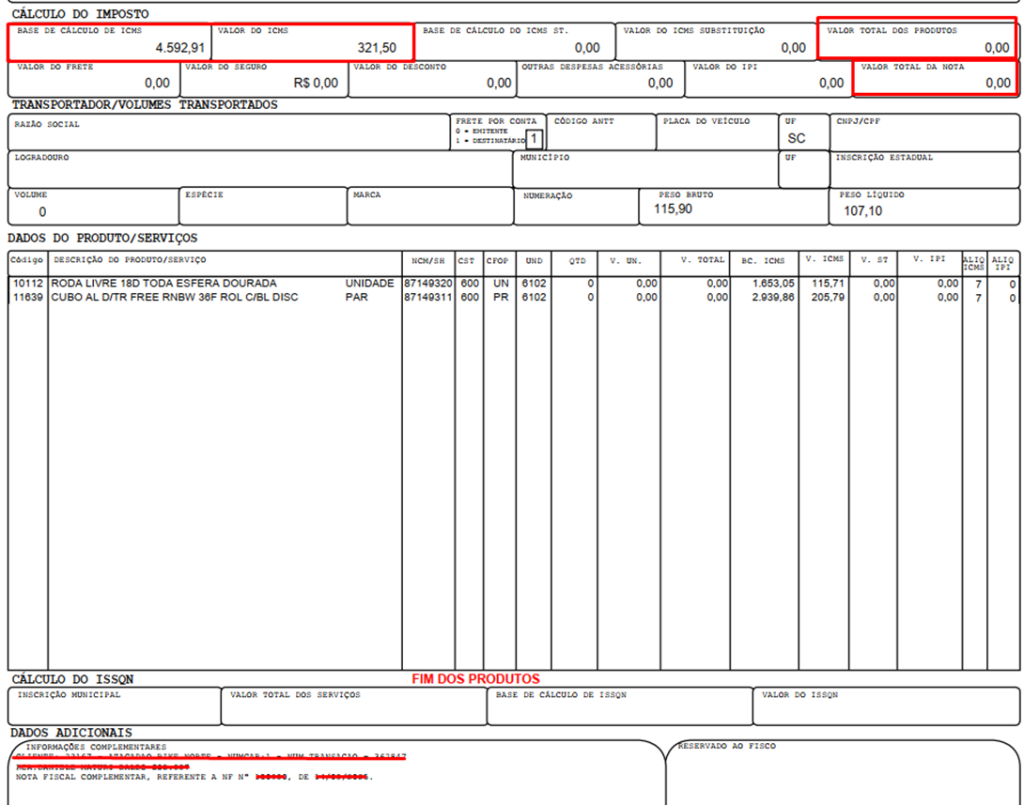Click the Valor do Desconto amount
The image size is (1024, 805).
point(499,83)
